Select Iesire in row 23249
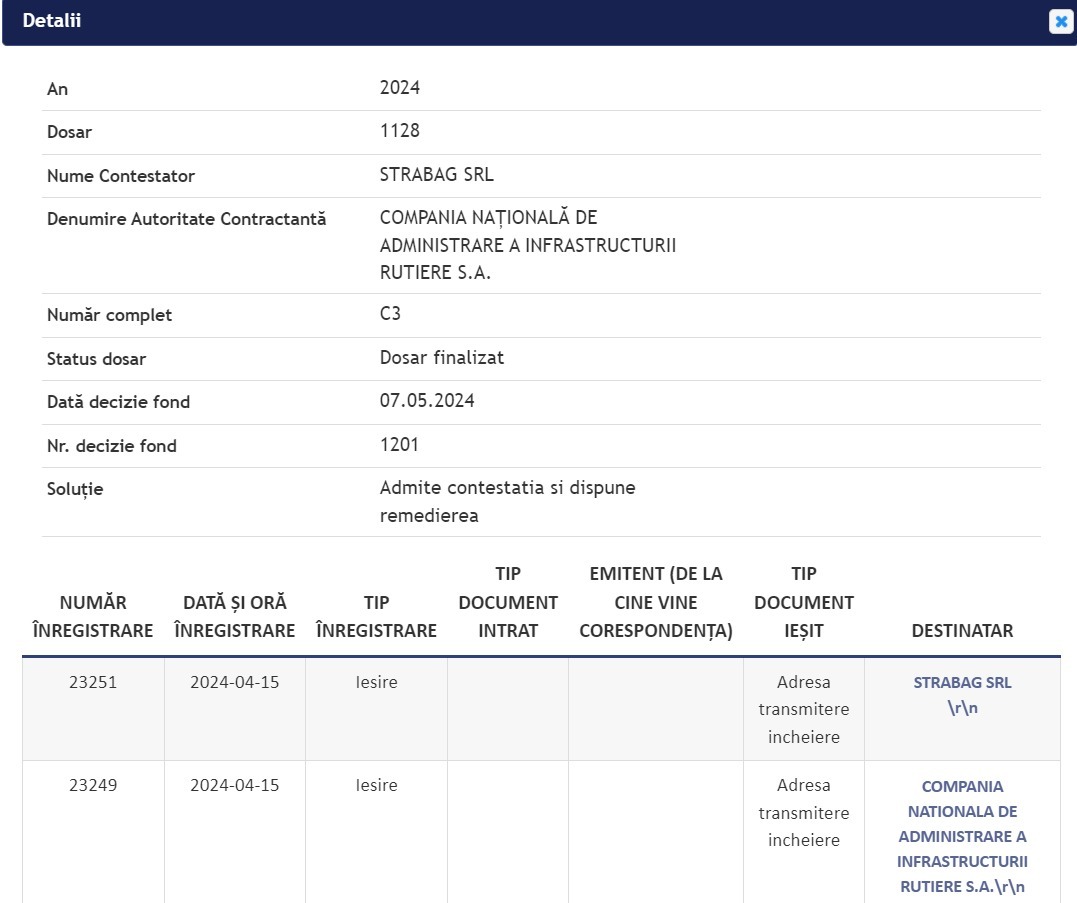 tap(376, 785)
